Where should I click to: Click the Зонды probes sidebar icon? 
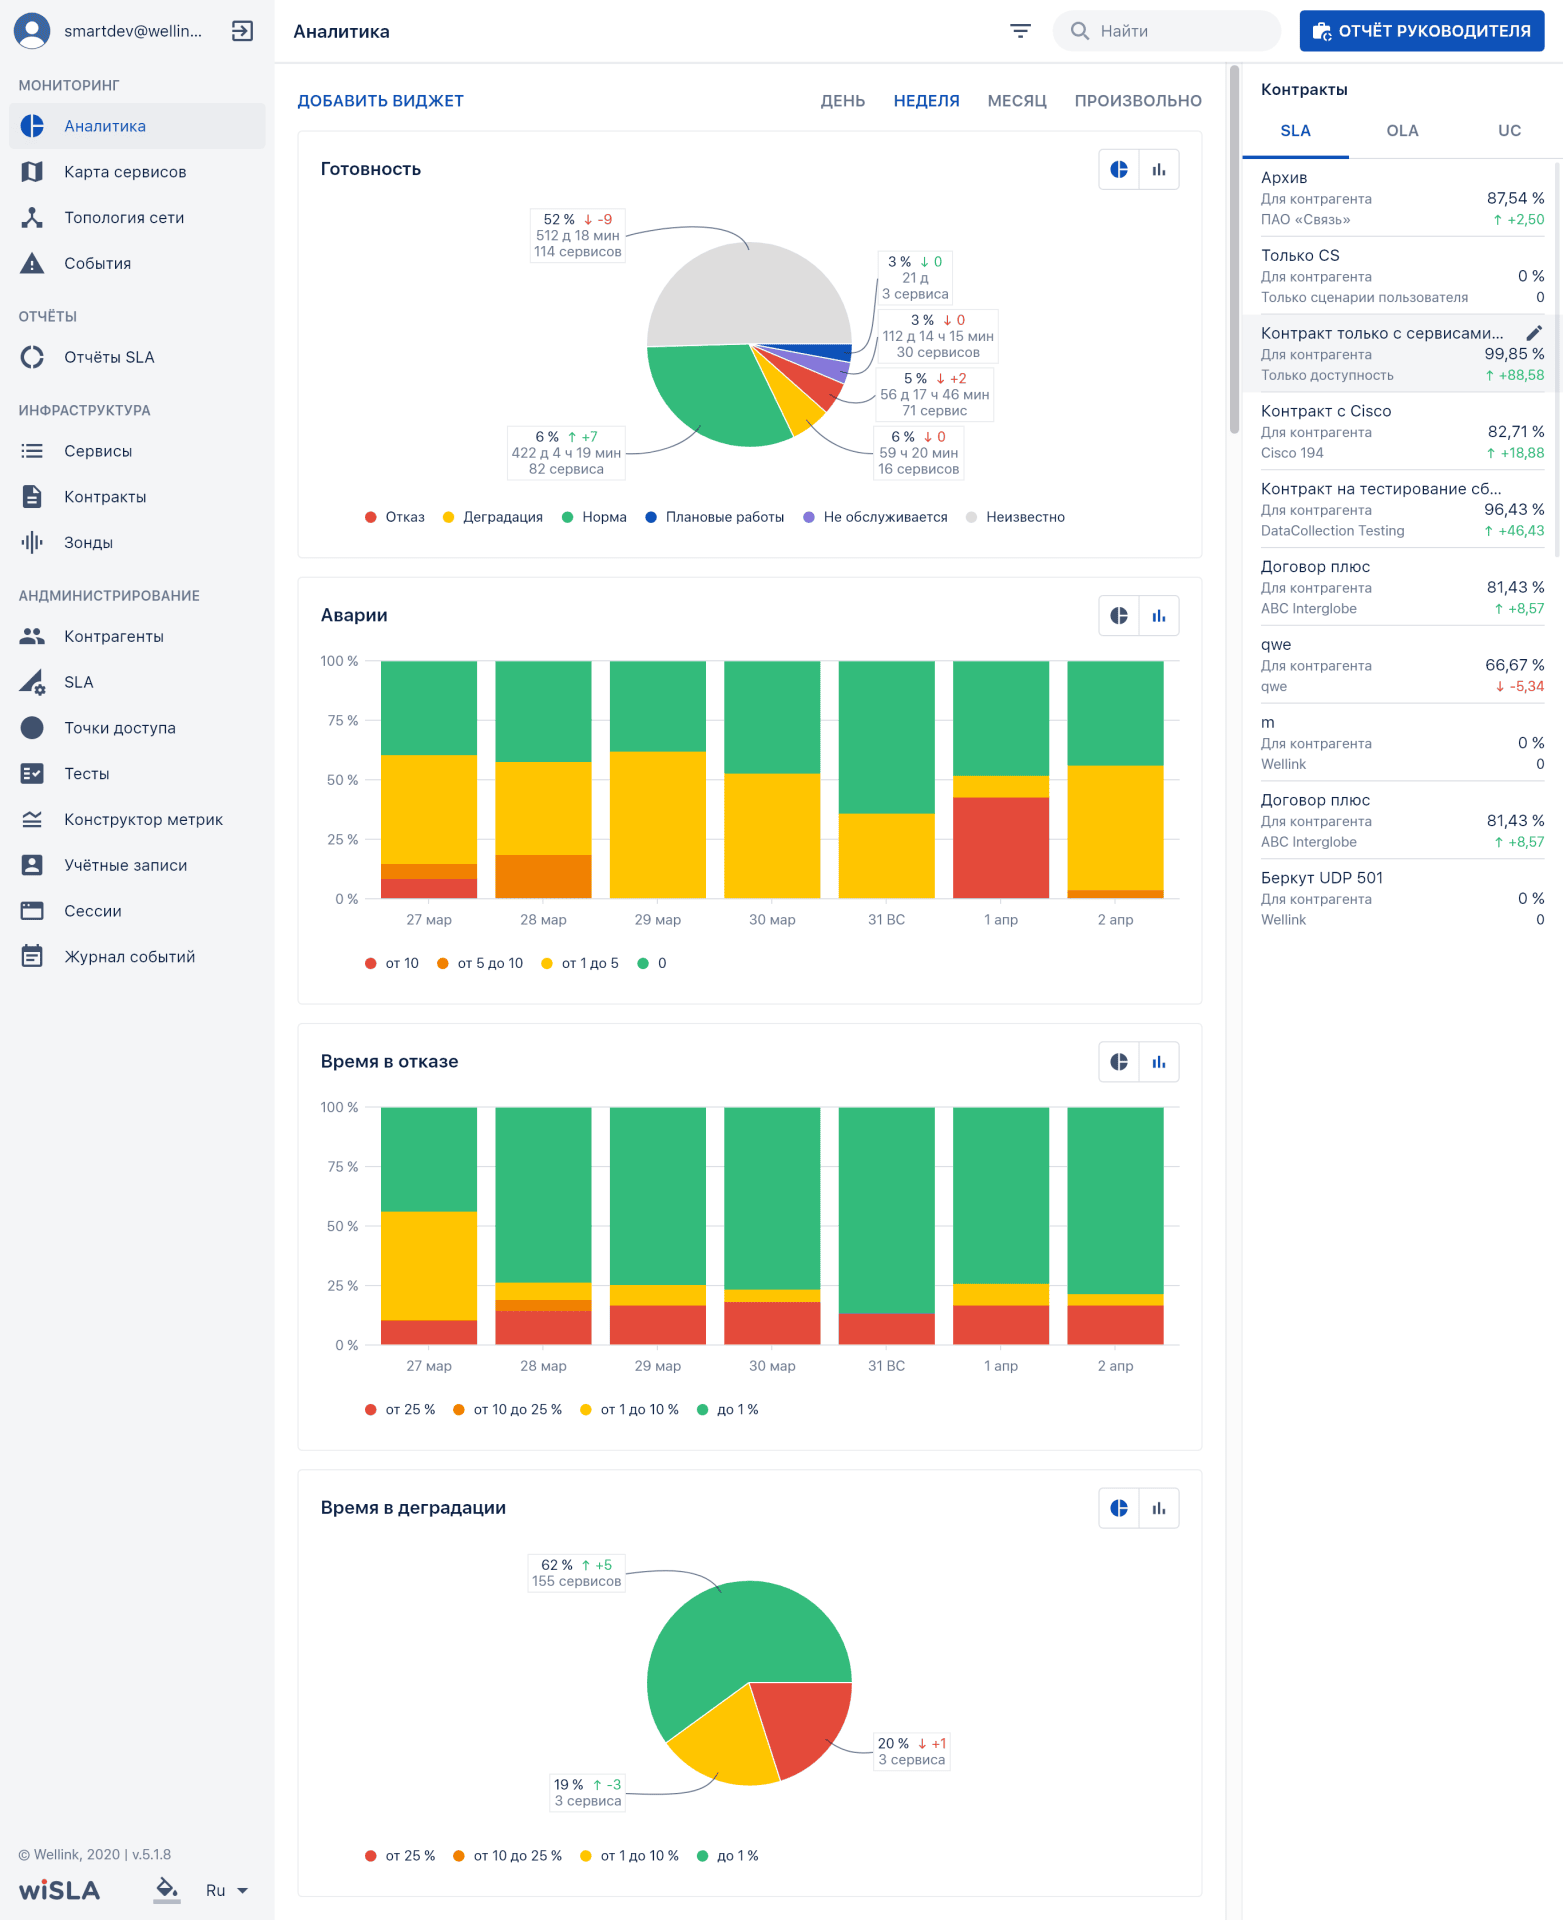click(32, 542)
